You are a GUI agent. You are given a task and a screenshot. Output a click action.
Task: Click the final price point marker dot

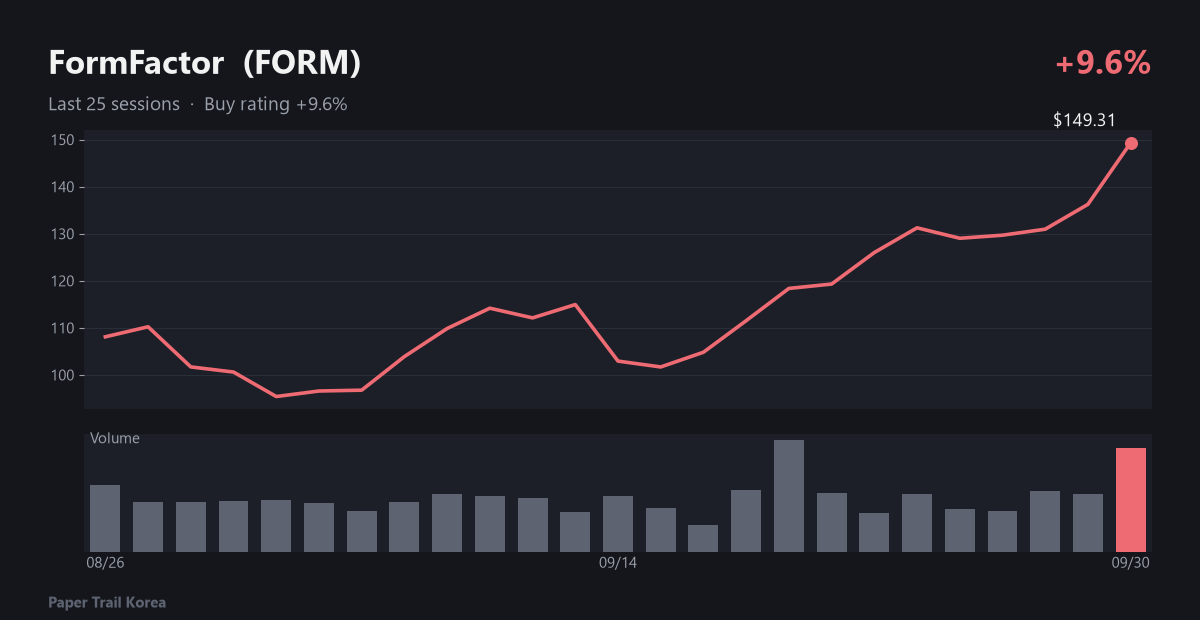click(x=1131, y=143)
